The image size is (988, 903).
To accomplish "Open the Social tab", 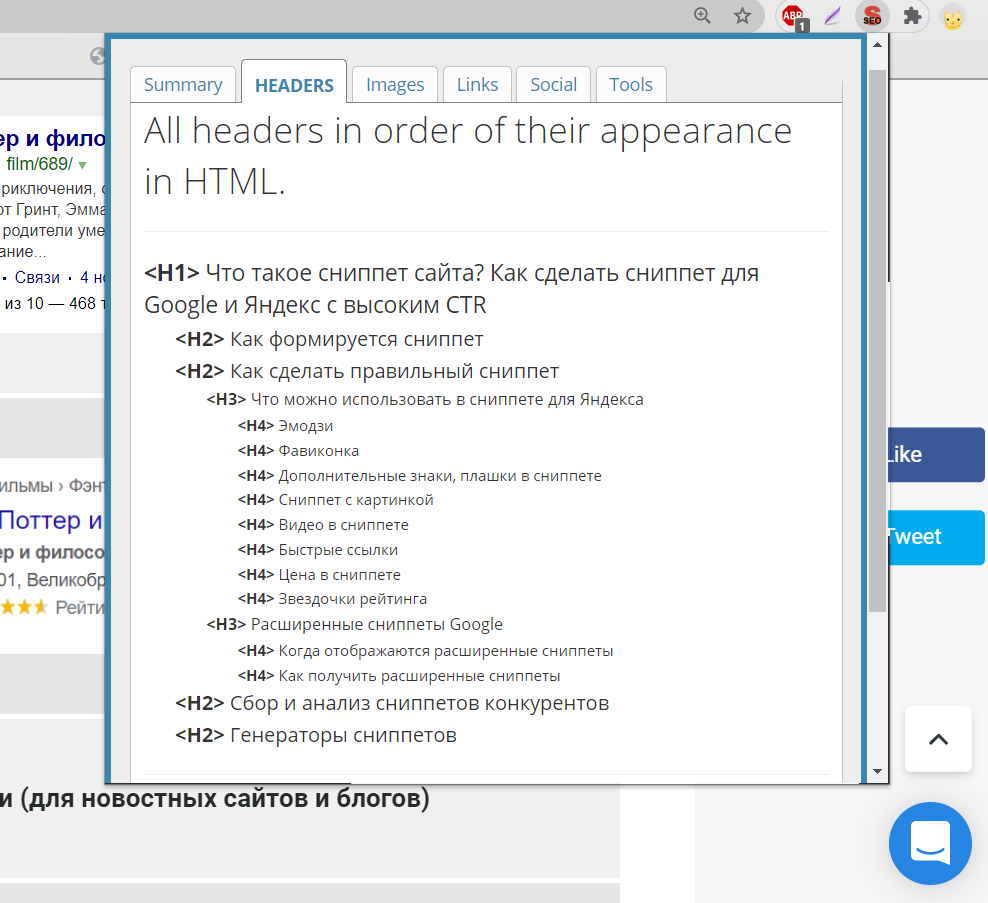I will [x=554, y=85].
